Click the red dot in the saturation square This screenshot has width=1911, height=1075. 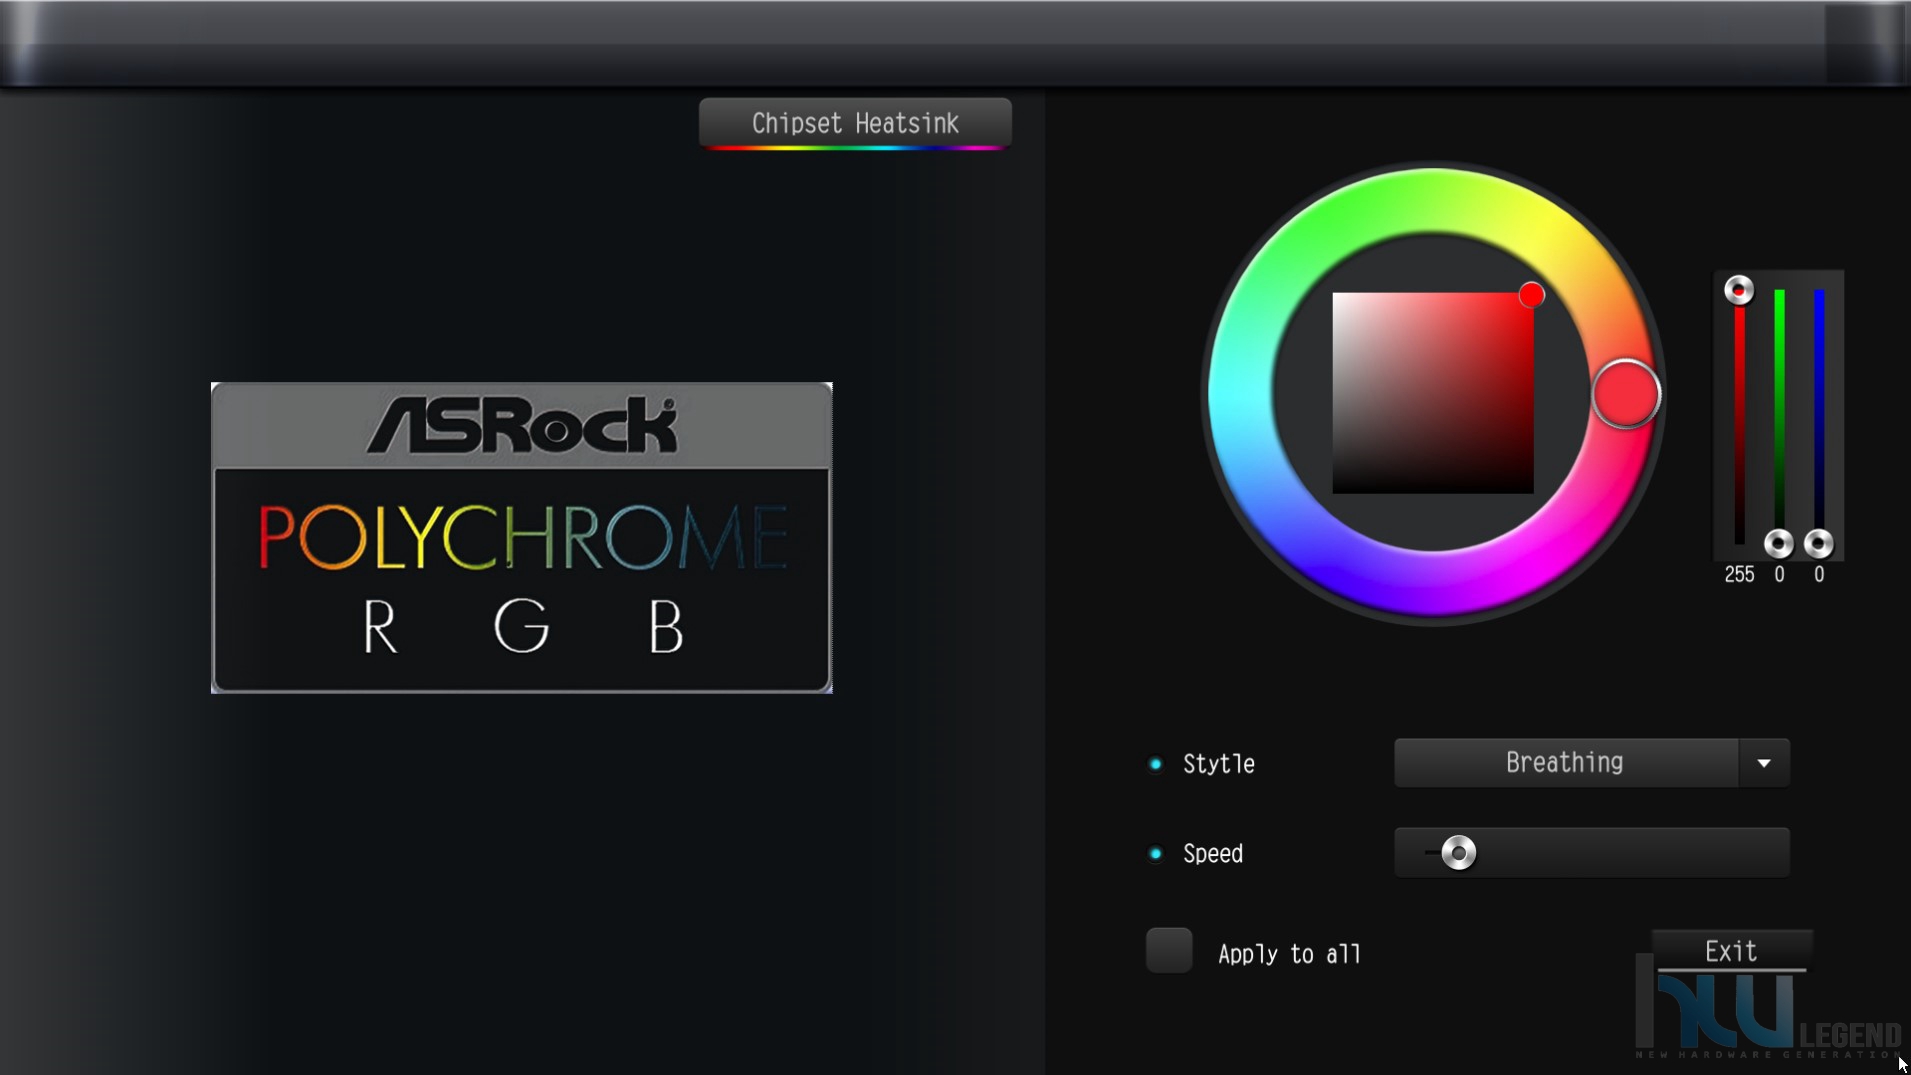(x=1531, y=295)
